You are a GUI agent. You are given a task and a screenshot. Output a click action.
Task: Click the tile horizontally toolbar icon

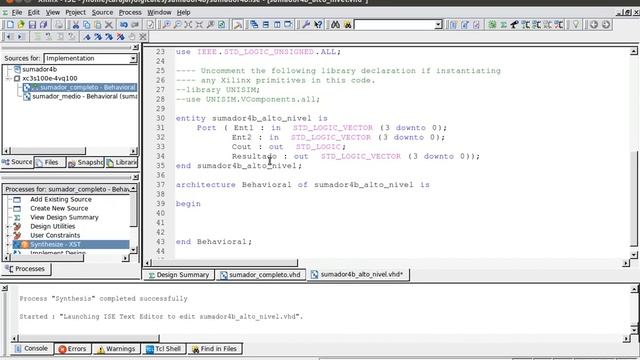pos(266,25)
